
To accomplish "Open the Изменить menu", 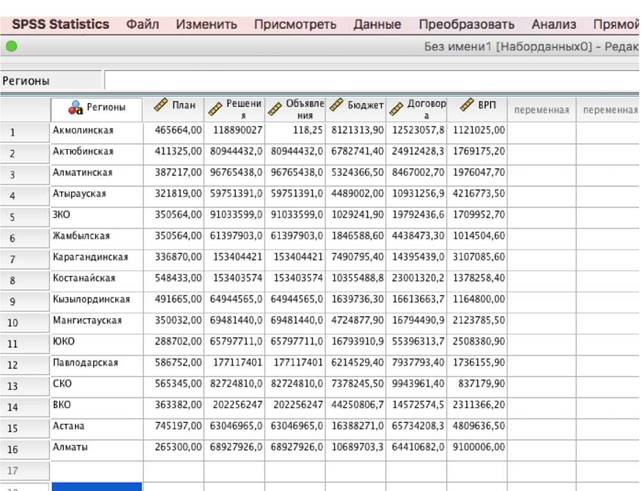I will [x=206, y=25].
